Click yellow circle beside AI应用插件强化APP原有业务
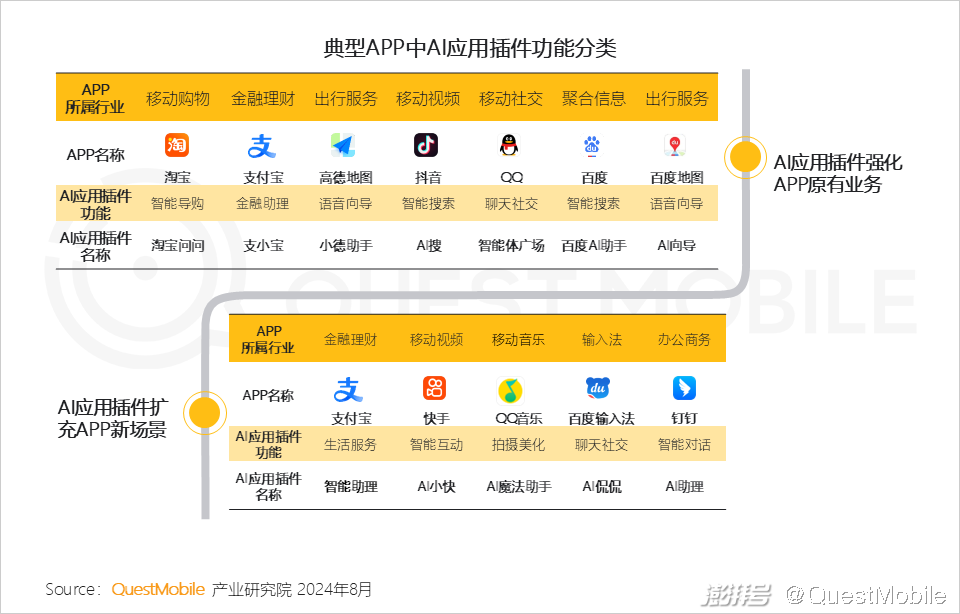This screenshot has width=960, height=614. (745, 157)
